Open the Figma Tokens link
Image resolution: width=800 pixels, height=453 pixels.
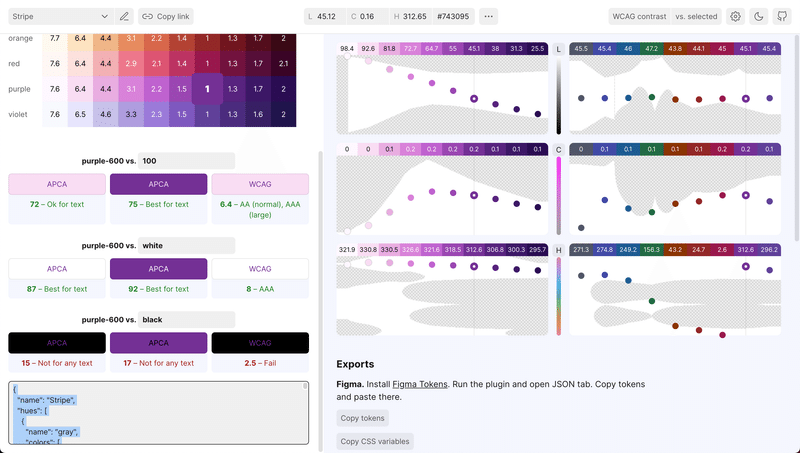(420, 384)
